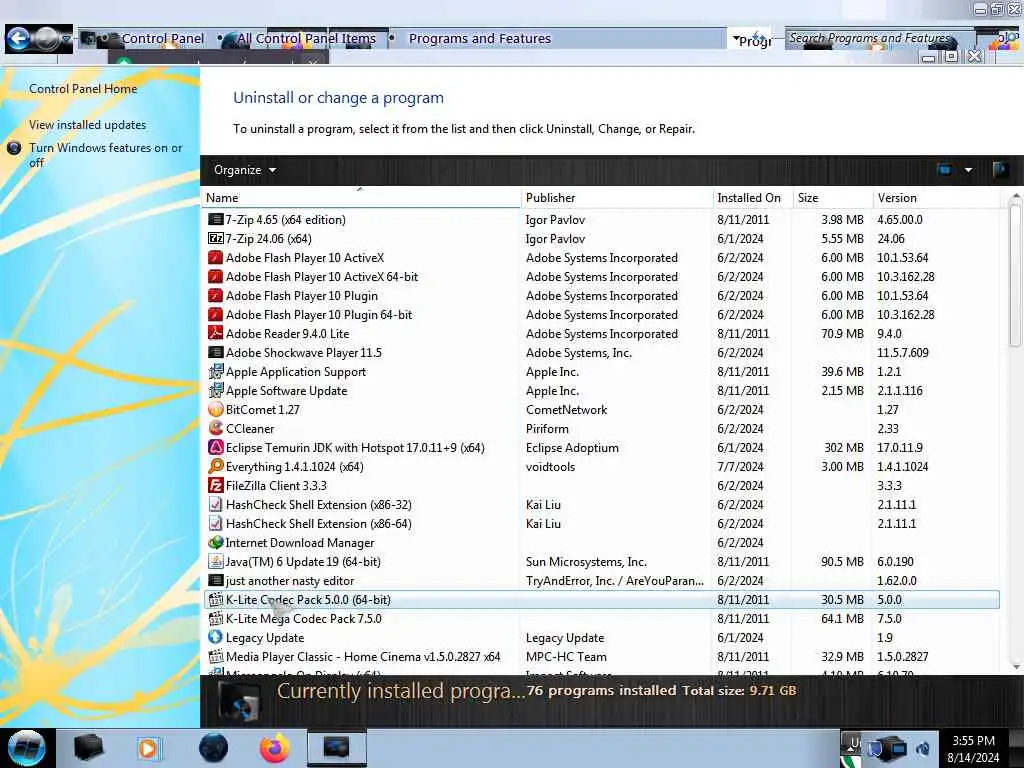Open the Control Panel Home link
1024x768 pixels.
(83, 88)
